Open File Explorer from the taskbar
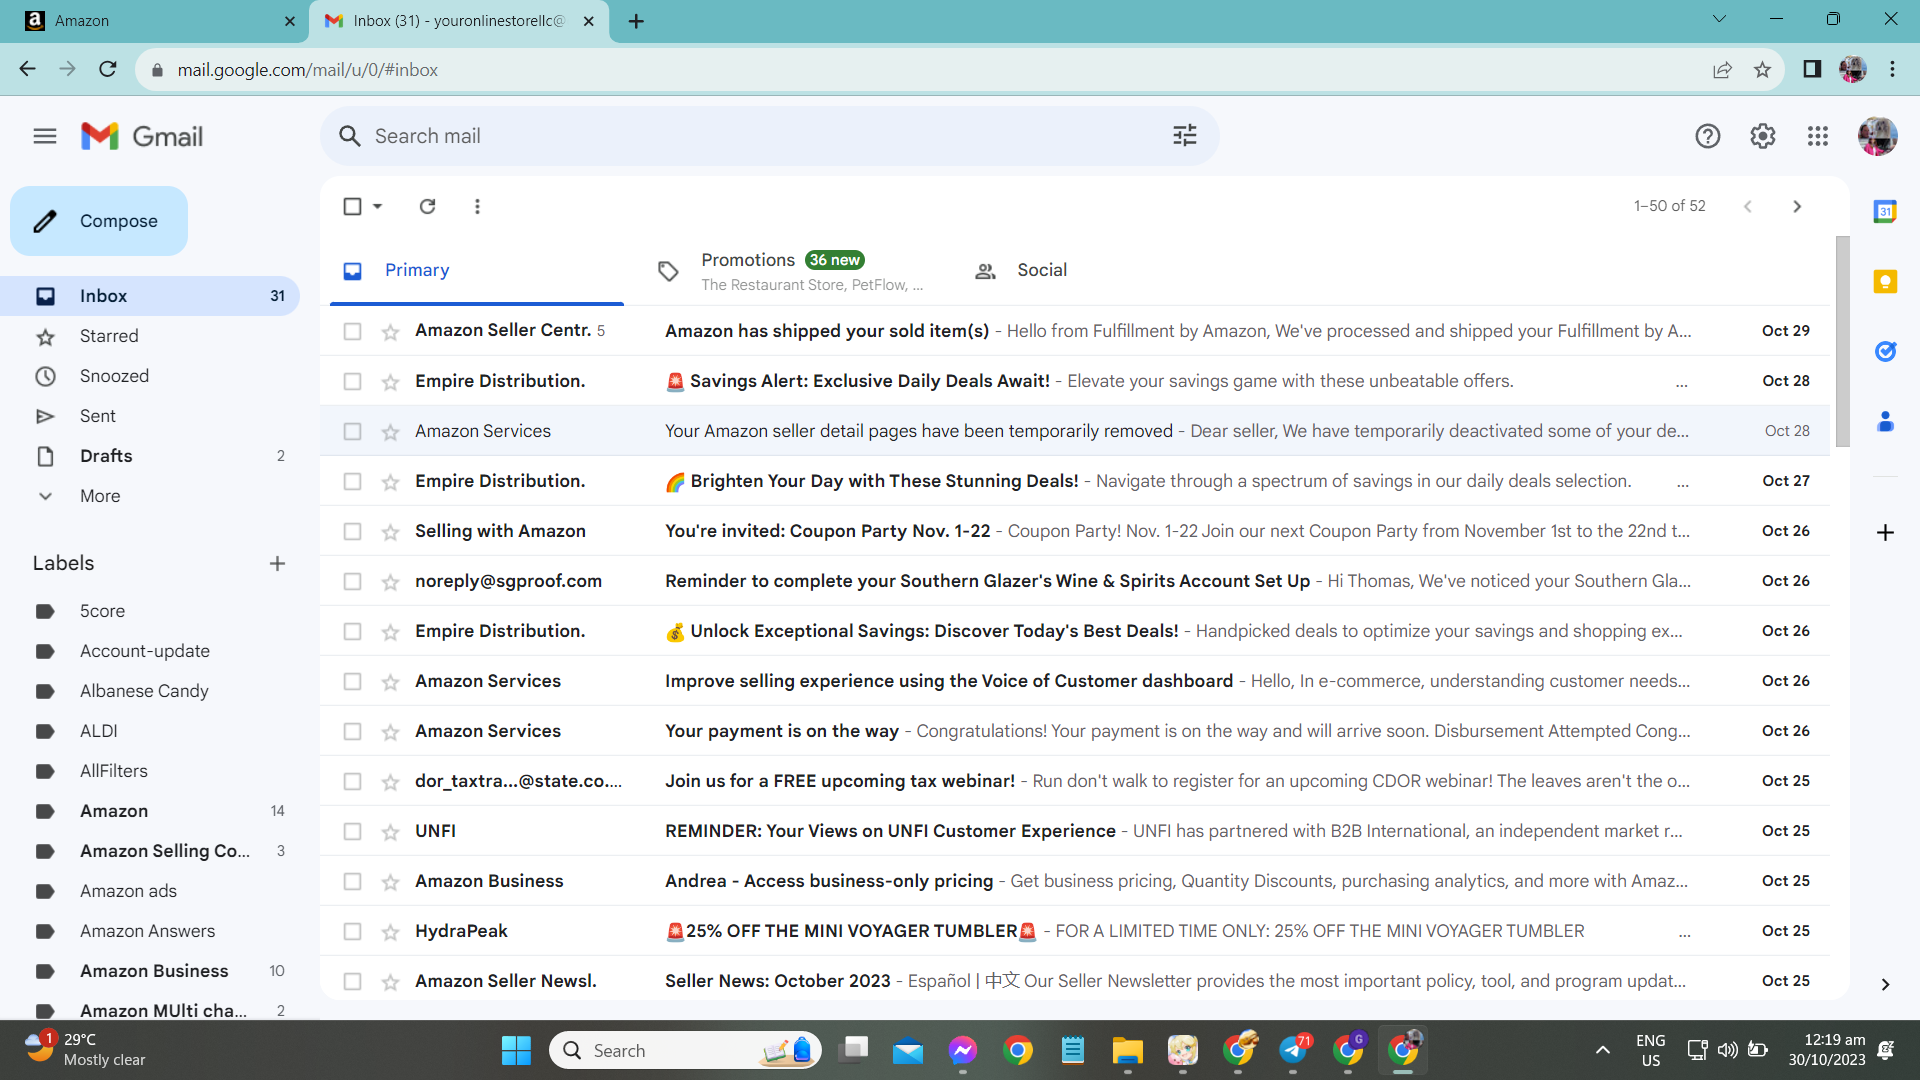Image resolution: width=1920 pixels, height=1080 pixels. point(1127,1050)
